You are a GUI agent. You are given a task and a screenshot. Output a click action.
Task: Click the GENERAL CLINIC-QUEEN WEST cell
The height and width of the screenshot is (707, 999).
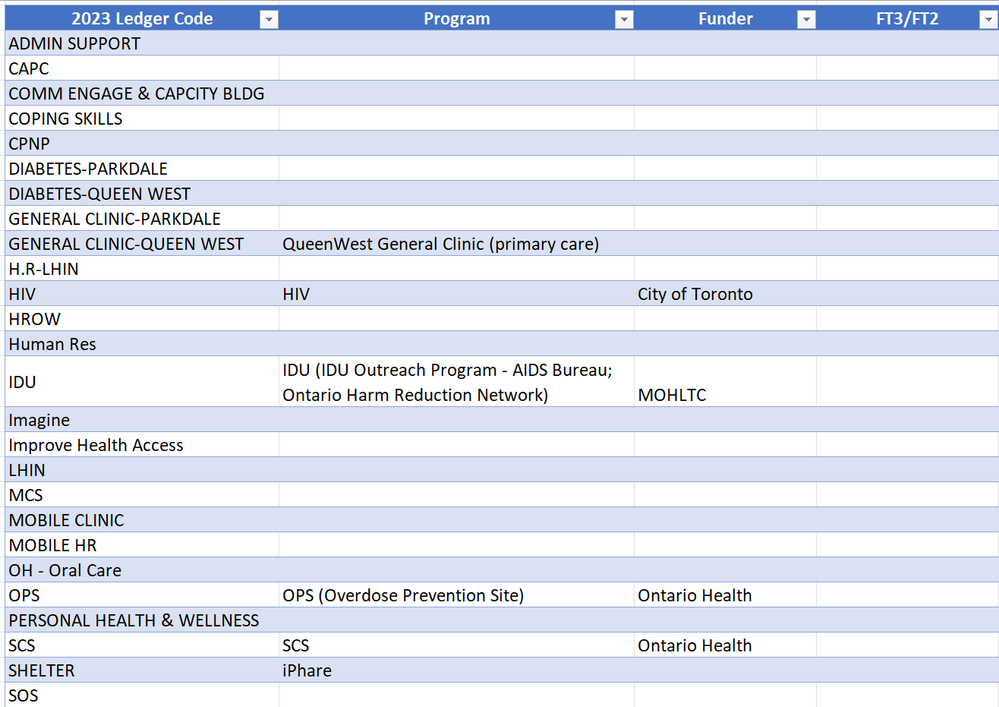pos(142,244)
